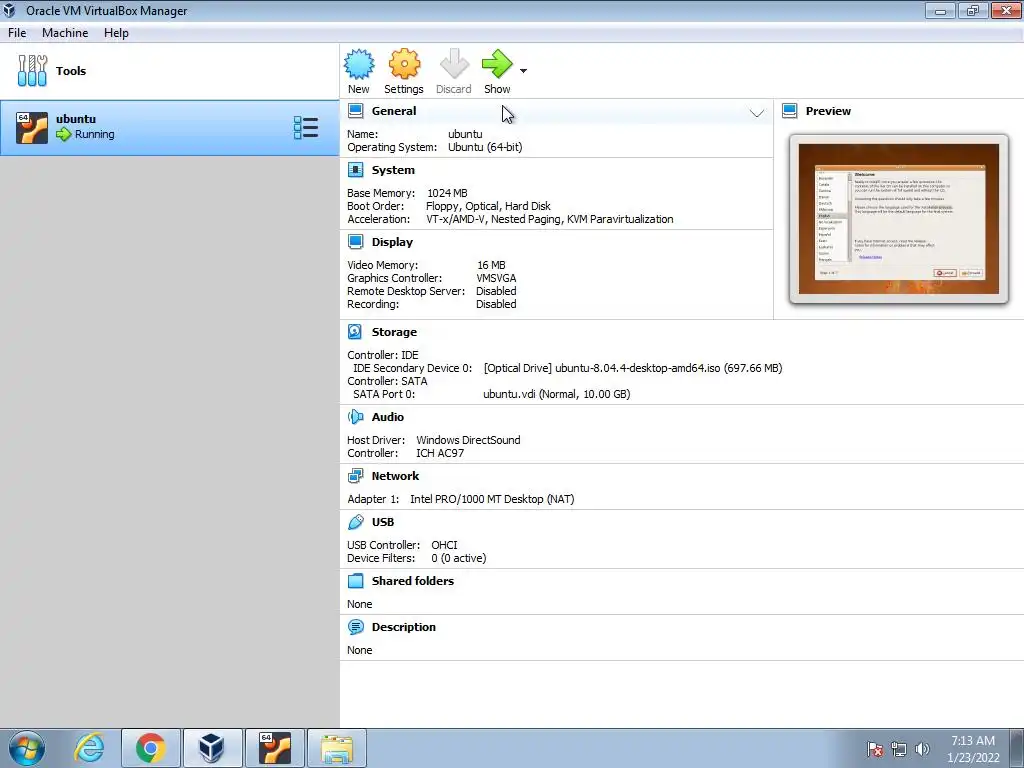
Task: Launch Google Chrome from taskbar
Action: click(151, 748)
